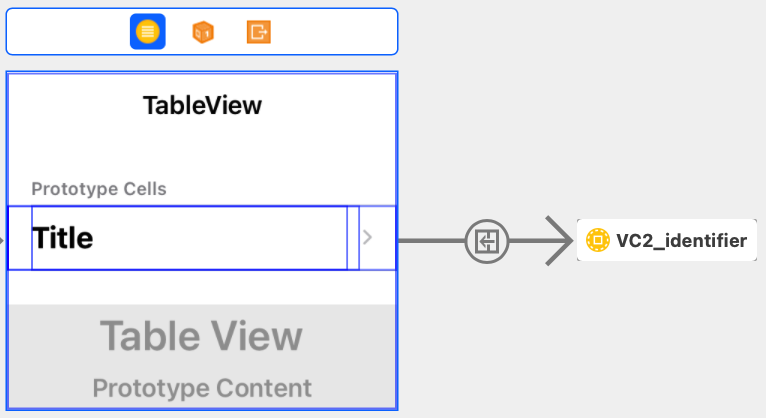Select the "VC2_identifier" reference label

(x=681, y=241)
